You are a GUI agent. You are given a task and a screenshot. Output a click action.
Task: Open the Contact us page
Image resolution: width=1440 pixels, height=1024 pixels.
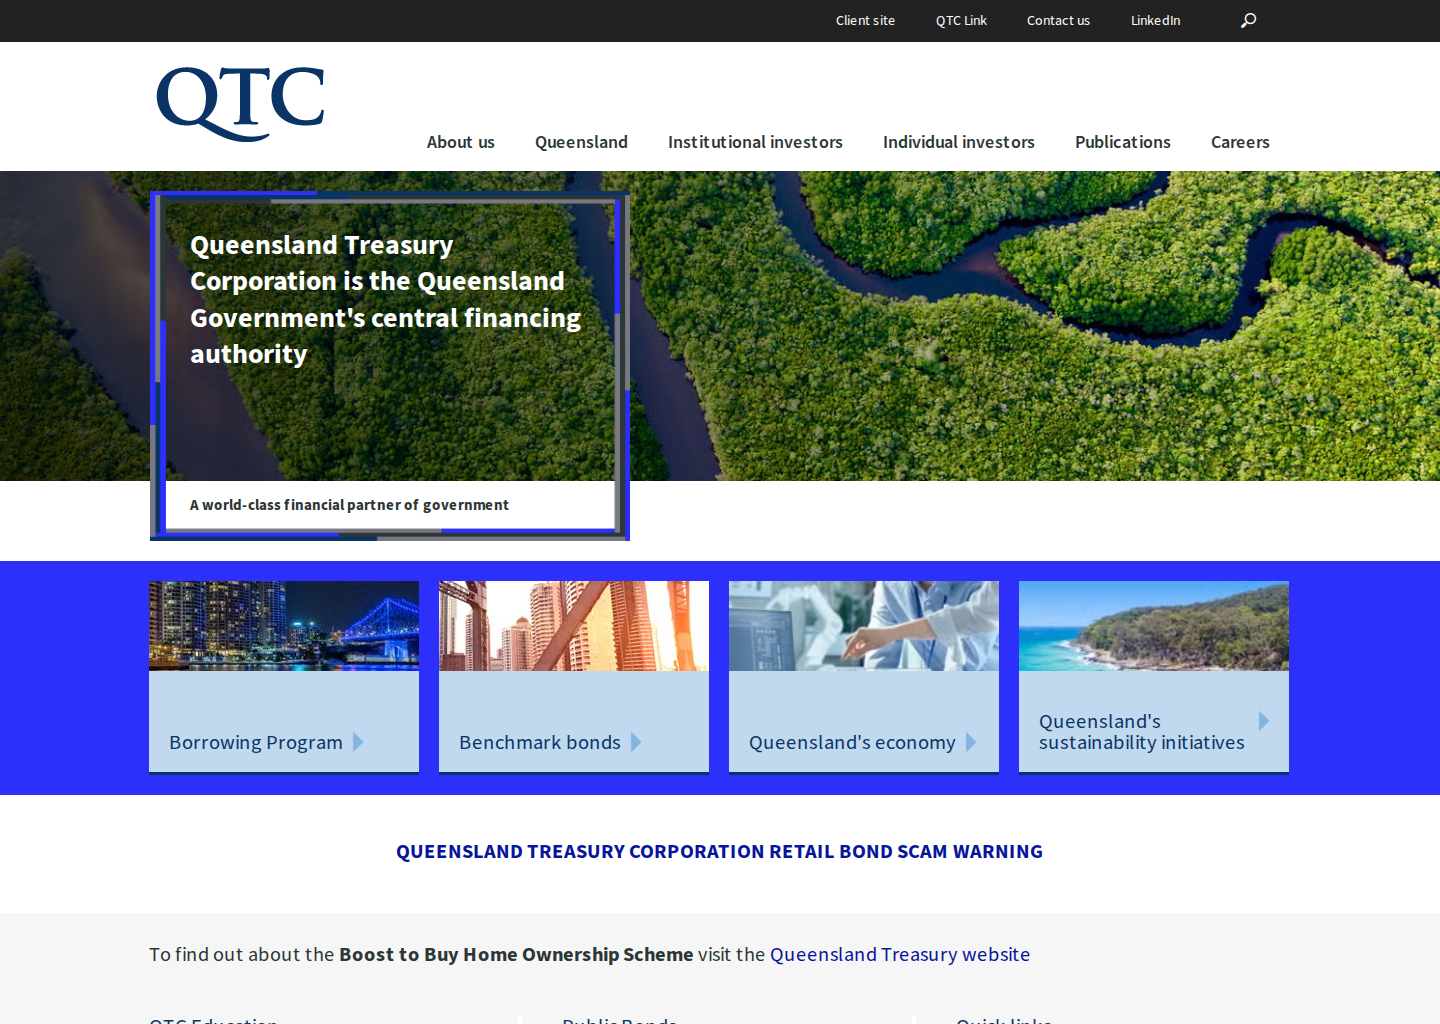1058,20
